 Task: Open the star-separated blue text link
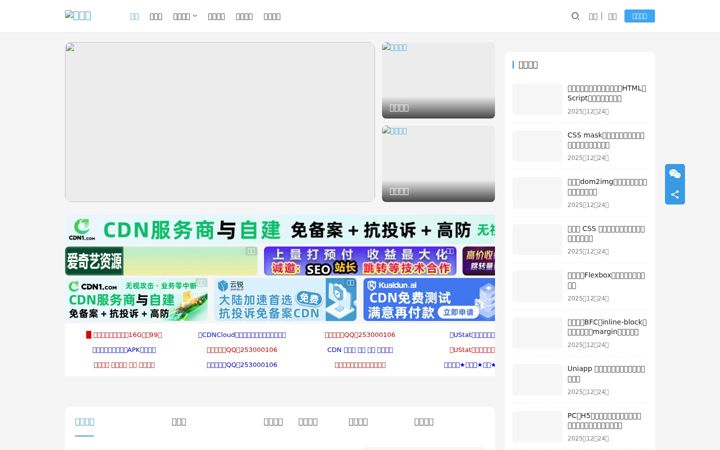tap(469, 365)
